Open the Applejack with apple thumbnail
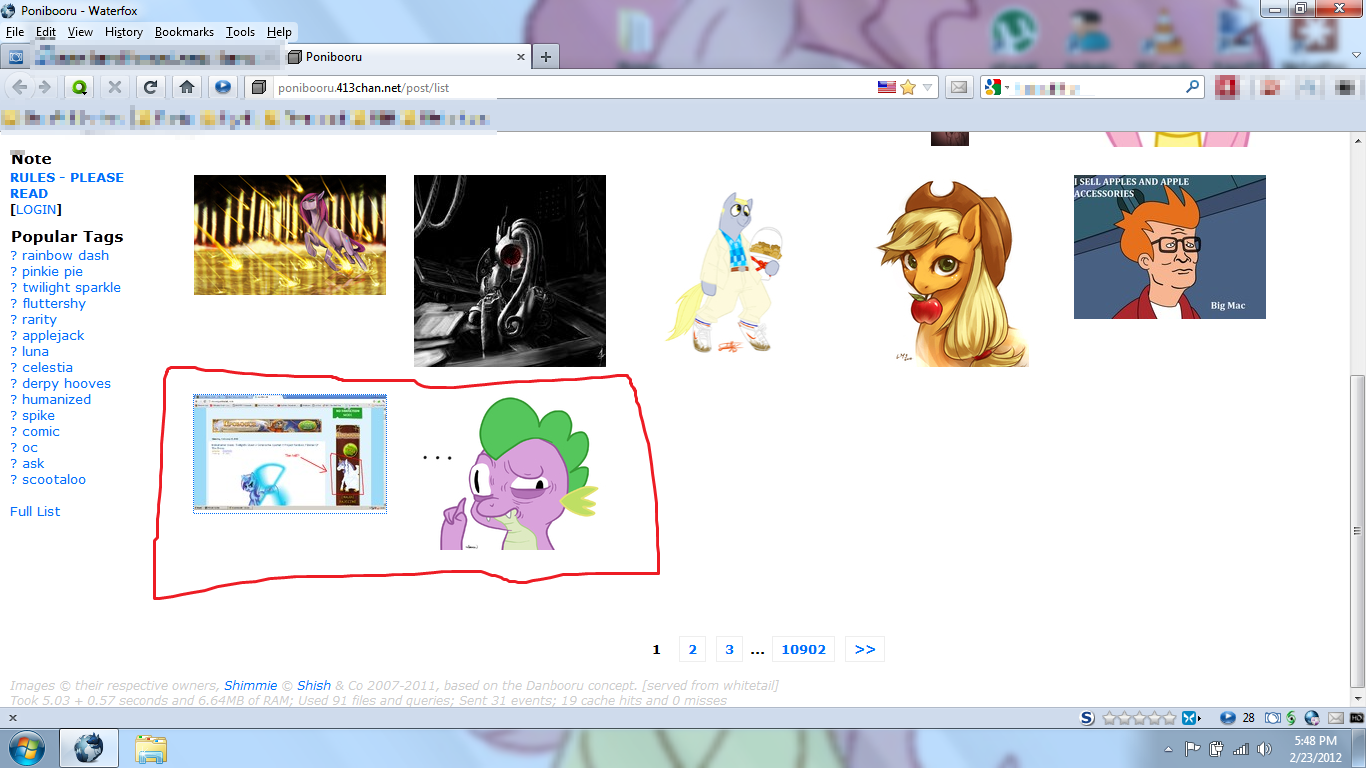1366x768 pixels. point(951,271)
